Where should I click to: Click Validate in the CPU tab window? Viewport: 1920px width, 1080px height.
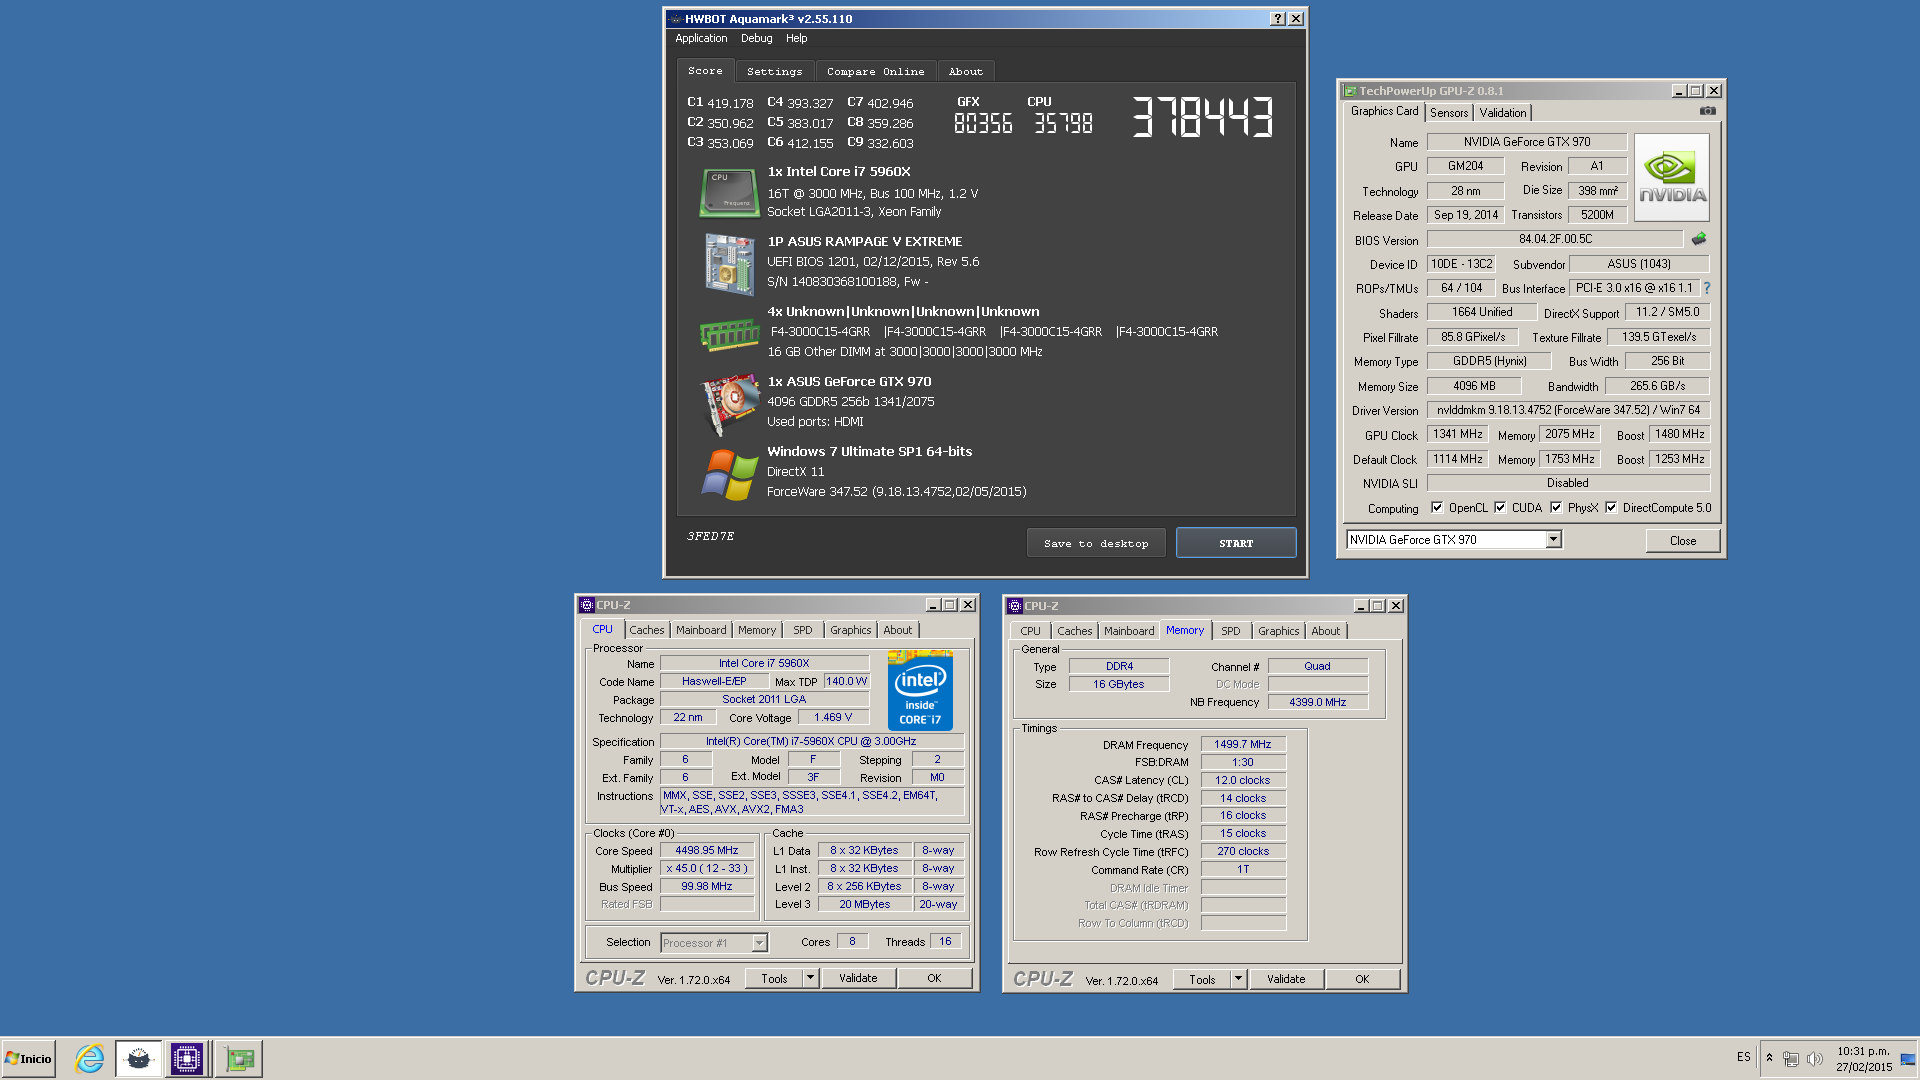point(858,978)
